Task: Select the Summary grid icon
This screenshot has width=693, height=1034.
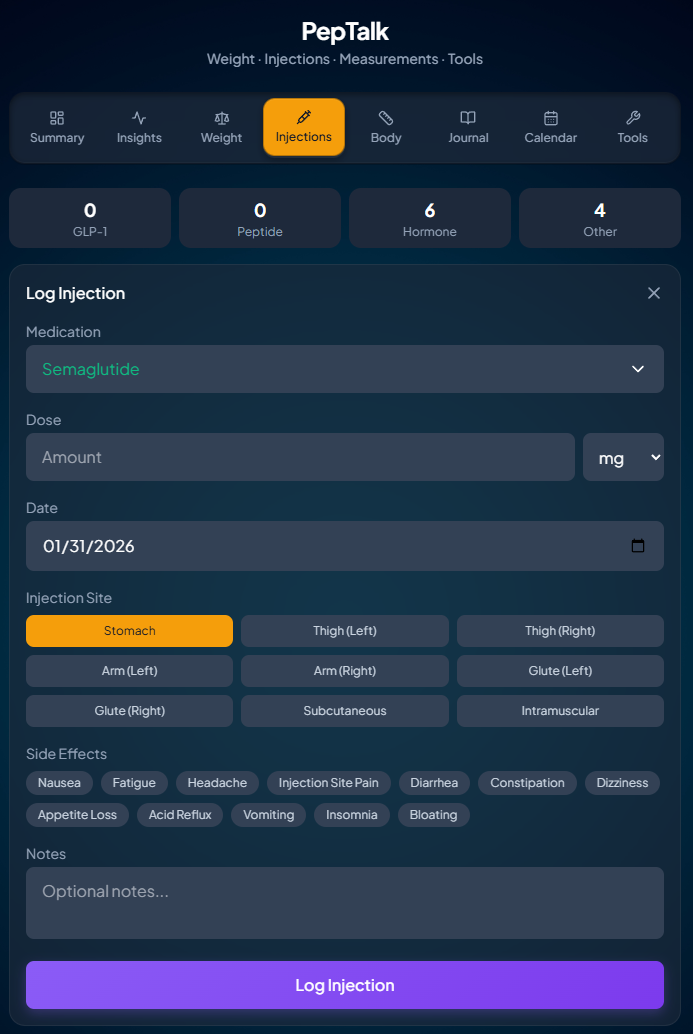Action: click(x=56, y=116)
